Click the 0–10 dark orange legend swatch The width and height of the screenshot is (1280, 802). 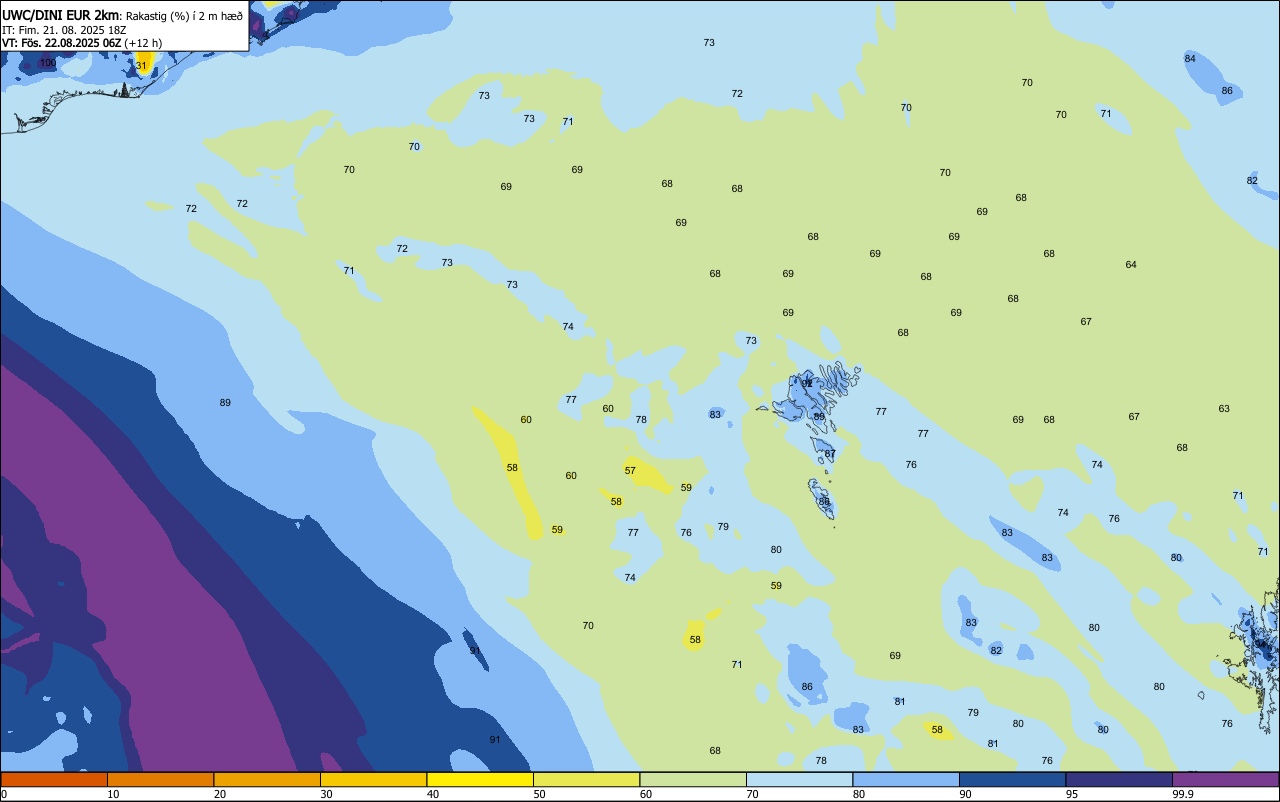54,779
